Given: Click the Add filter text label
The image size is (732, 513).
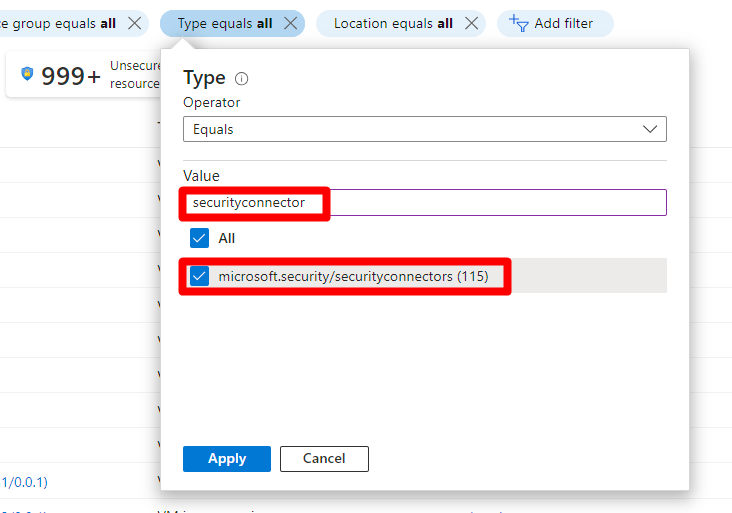Looking at the screenshot, I should click(564, 24).
